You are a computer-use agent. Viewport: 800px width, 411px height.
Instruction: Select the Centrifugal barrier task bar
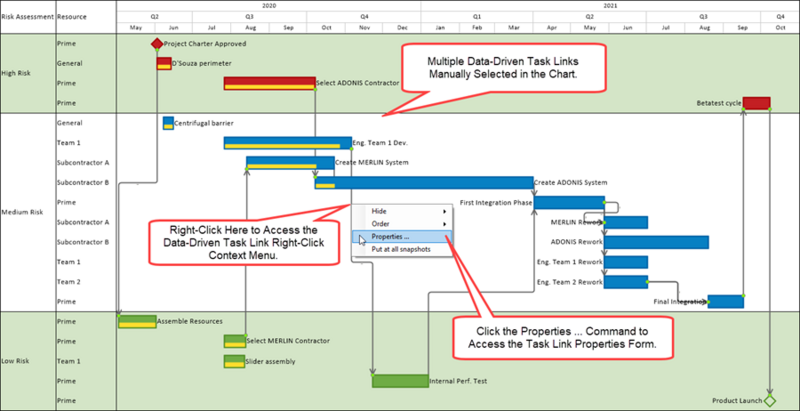168,123
